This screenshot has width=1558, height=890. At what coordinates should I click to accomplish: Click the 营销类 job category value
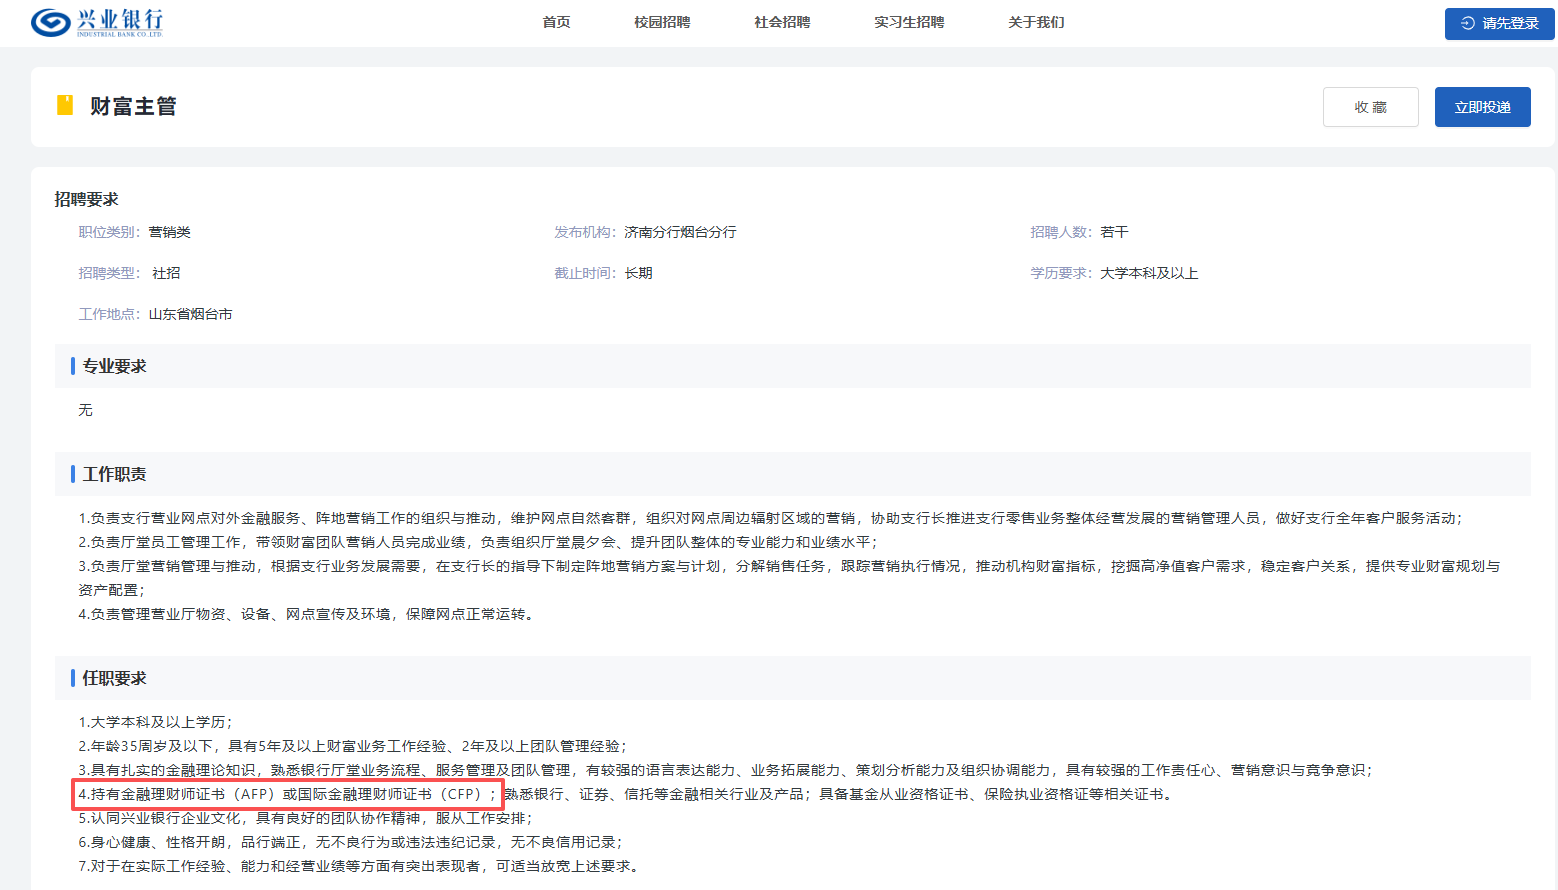(x=169, y=232)
